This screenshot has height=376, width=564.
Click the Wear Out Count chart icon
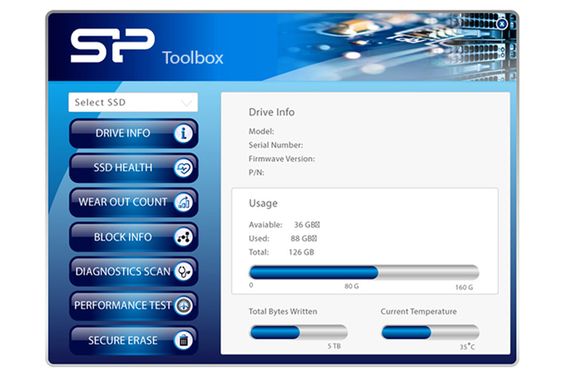pyautogui.click(x=183, y=203)
